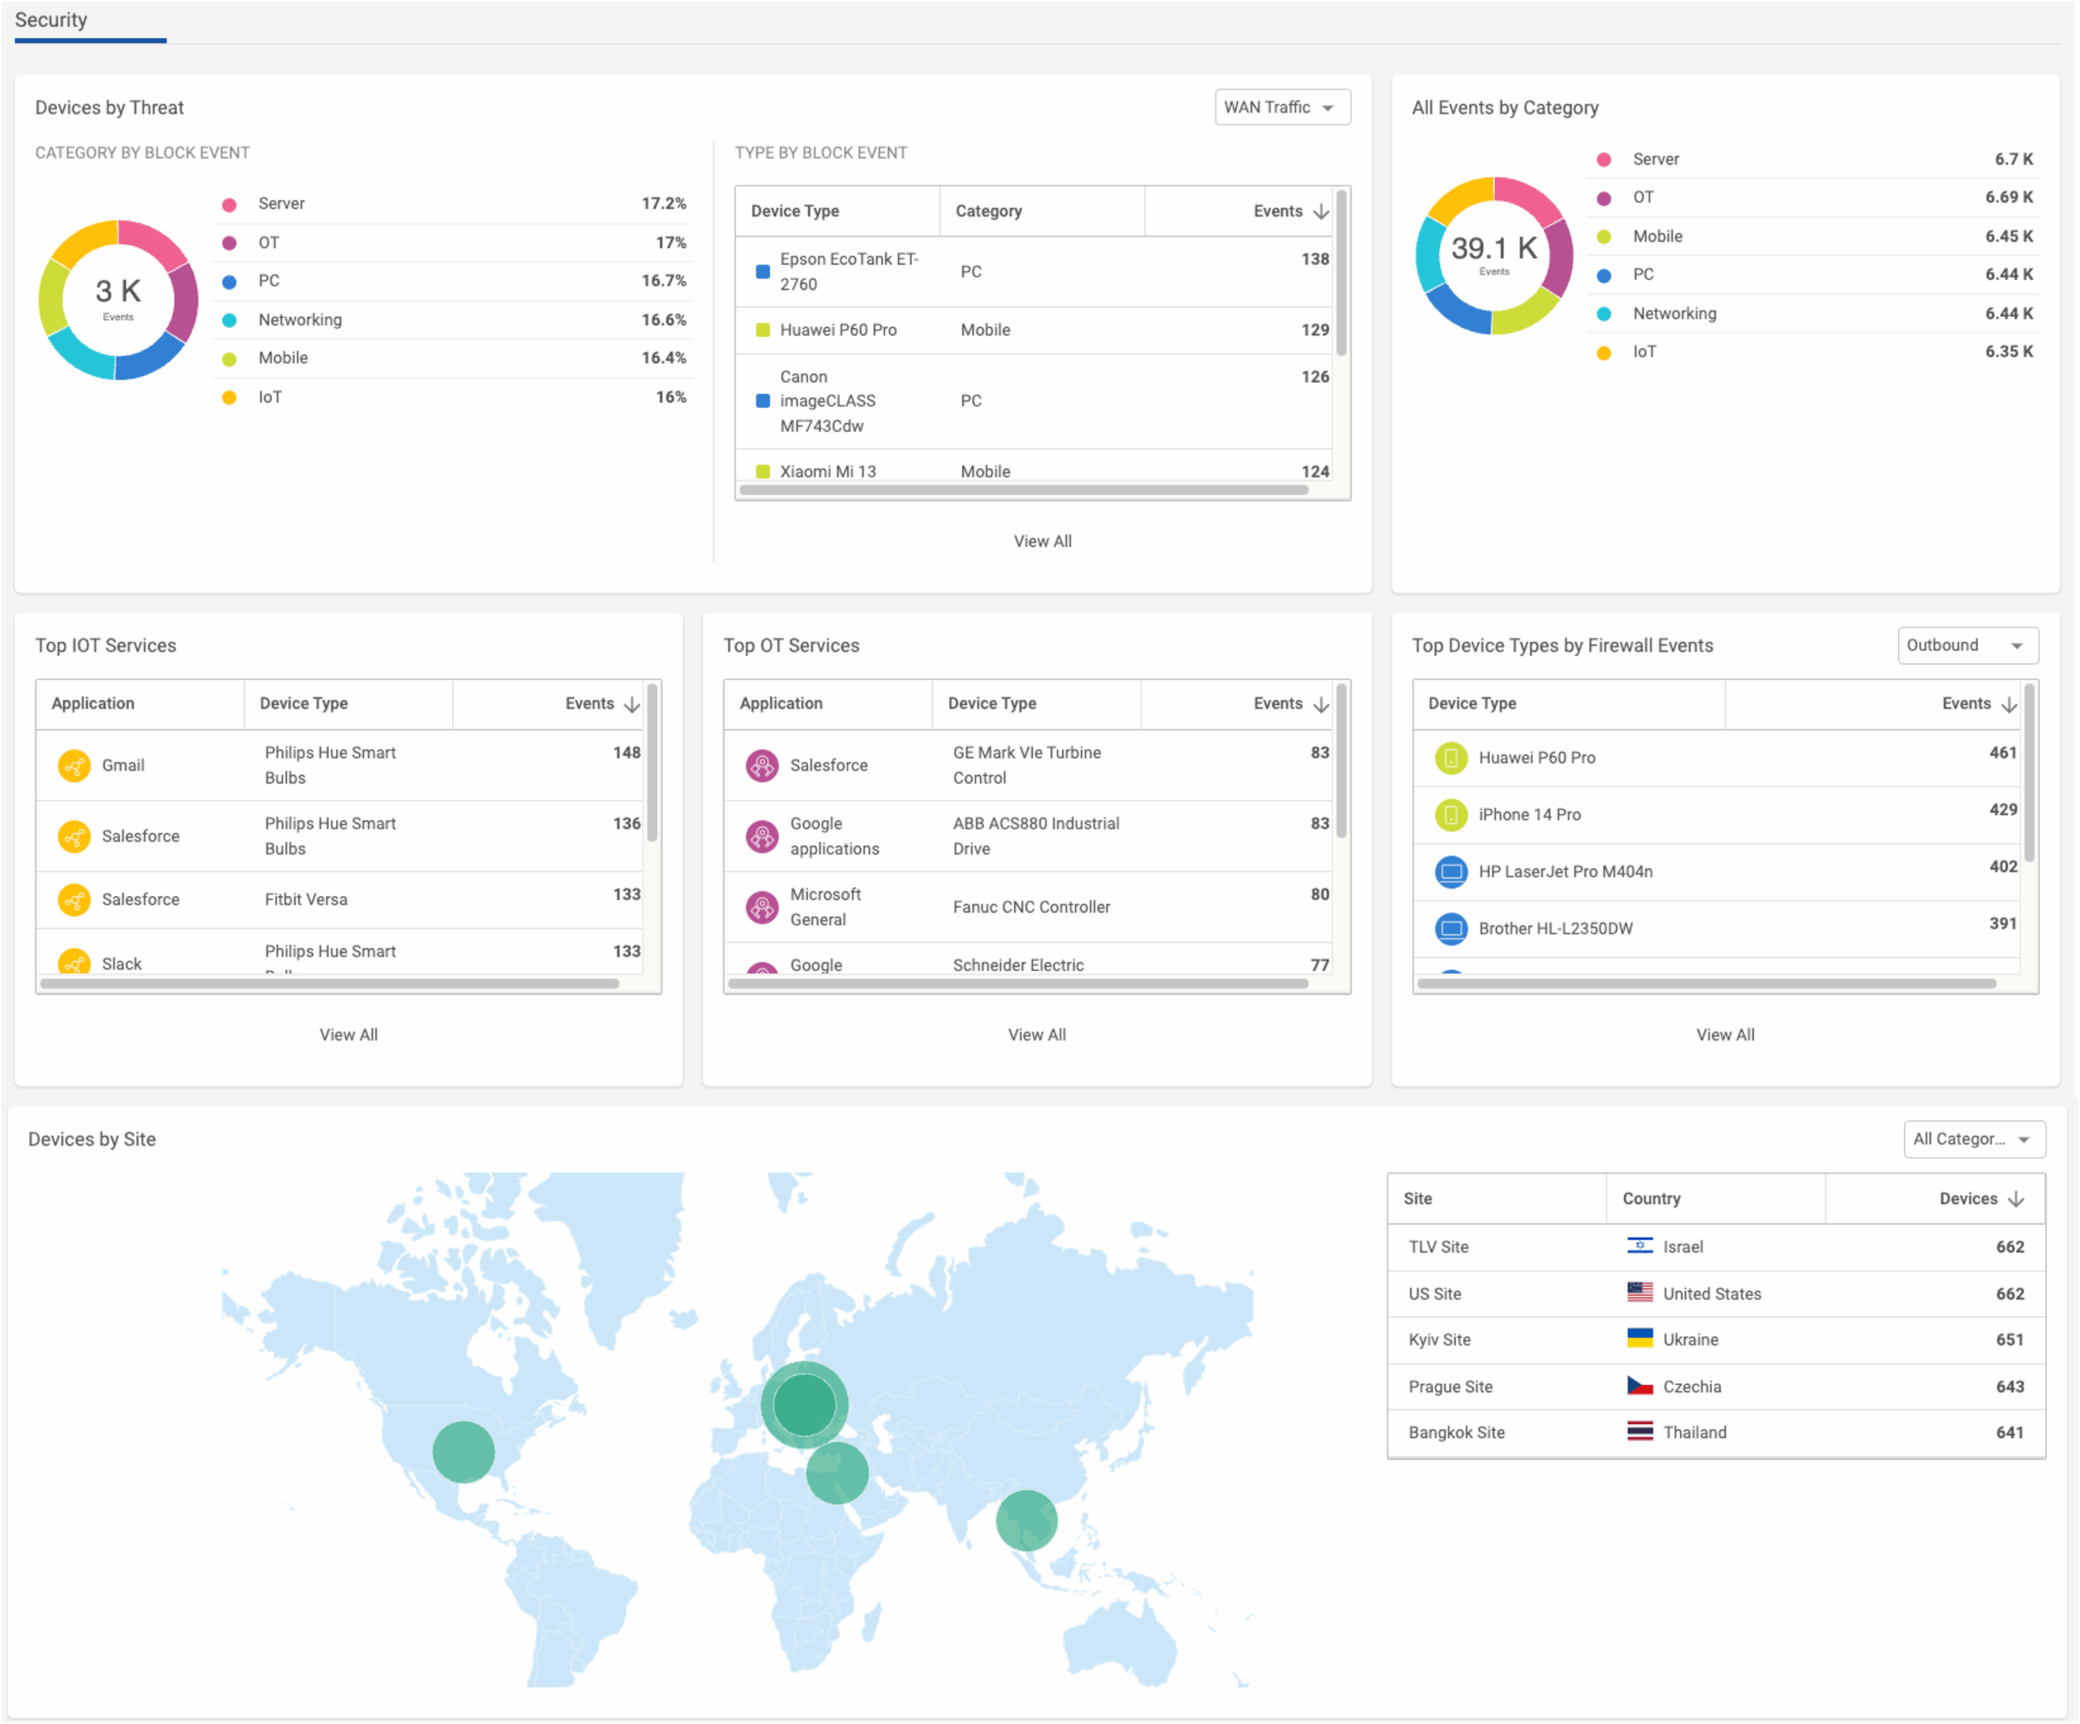Open the All Categories dropdown in Devices by Site
Image resolution: width=2080 pixels, height=1724 pixels.
pos(1973,1139)
